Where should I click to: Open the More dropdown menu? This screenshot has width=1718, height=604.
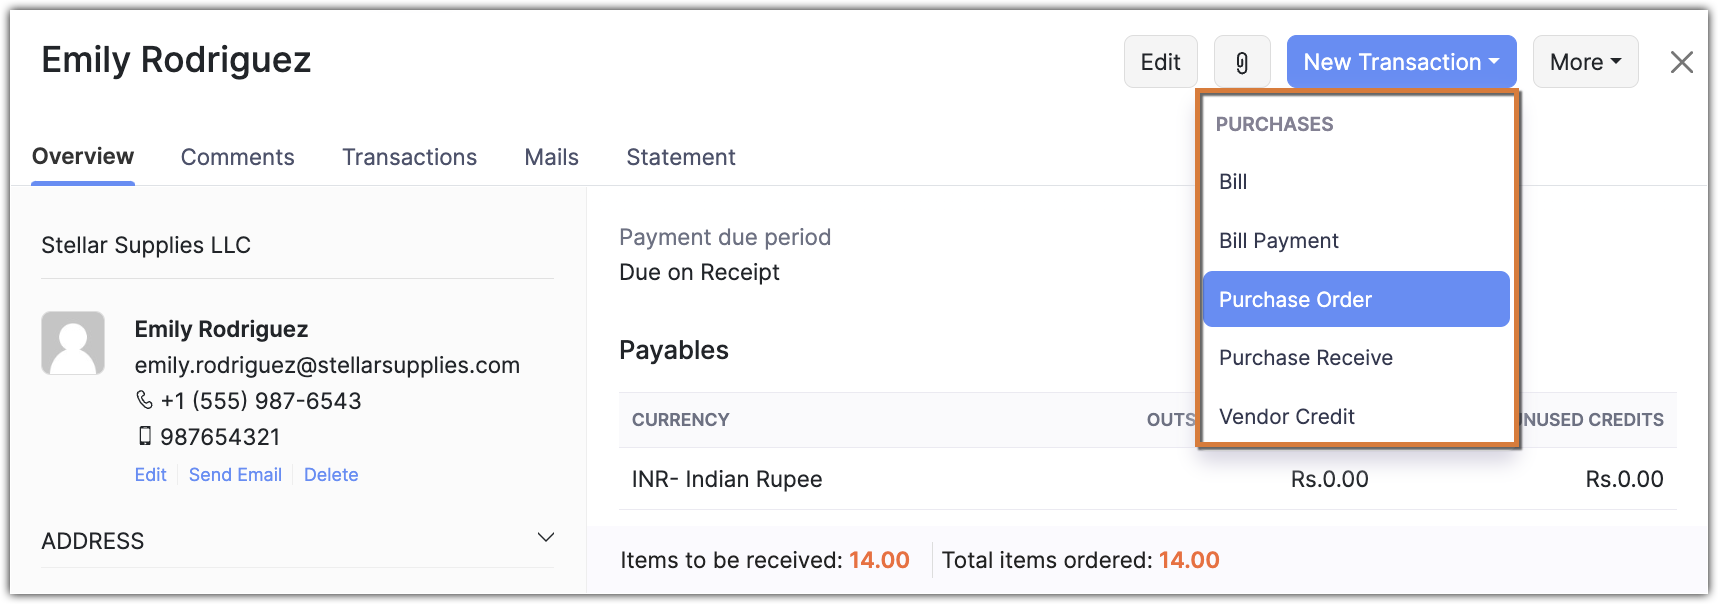[1585, 62]
